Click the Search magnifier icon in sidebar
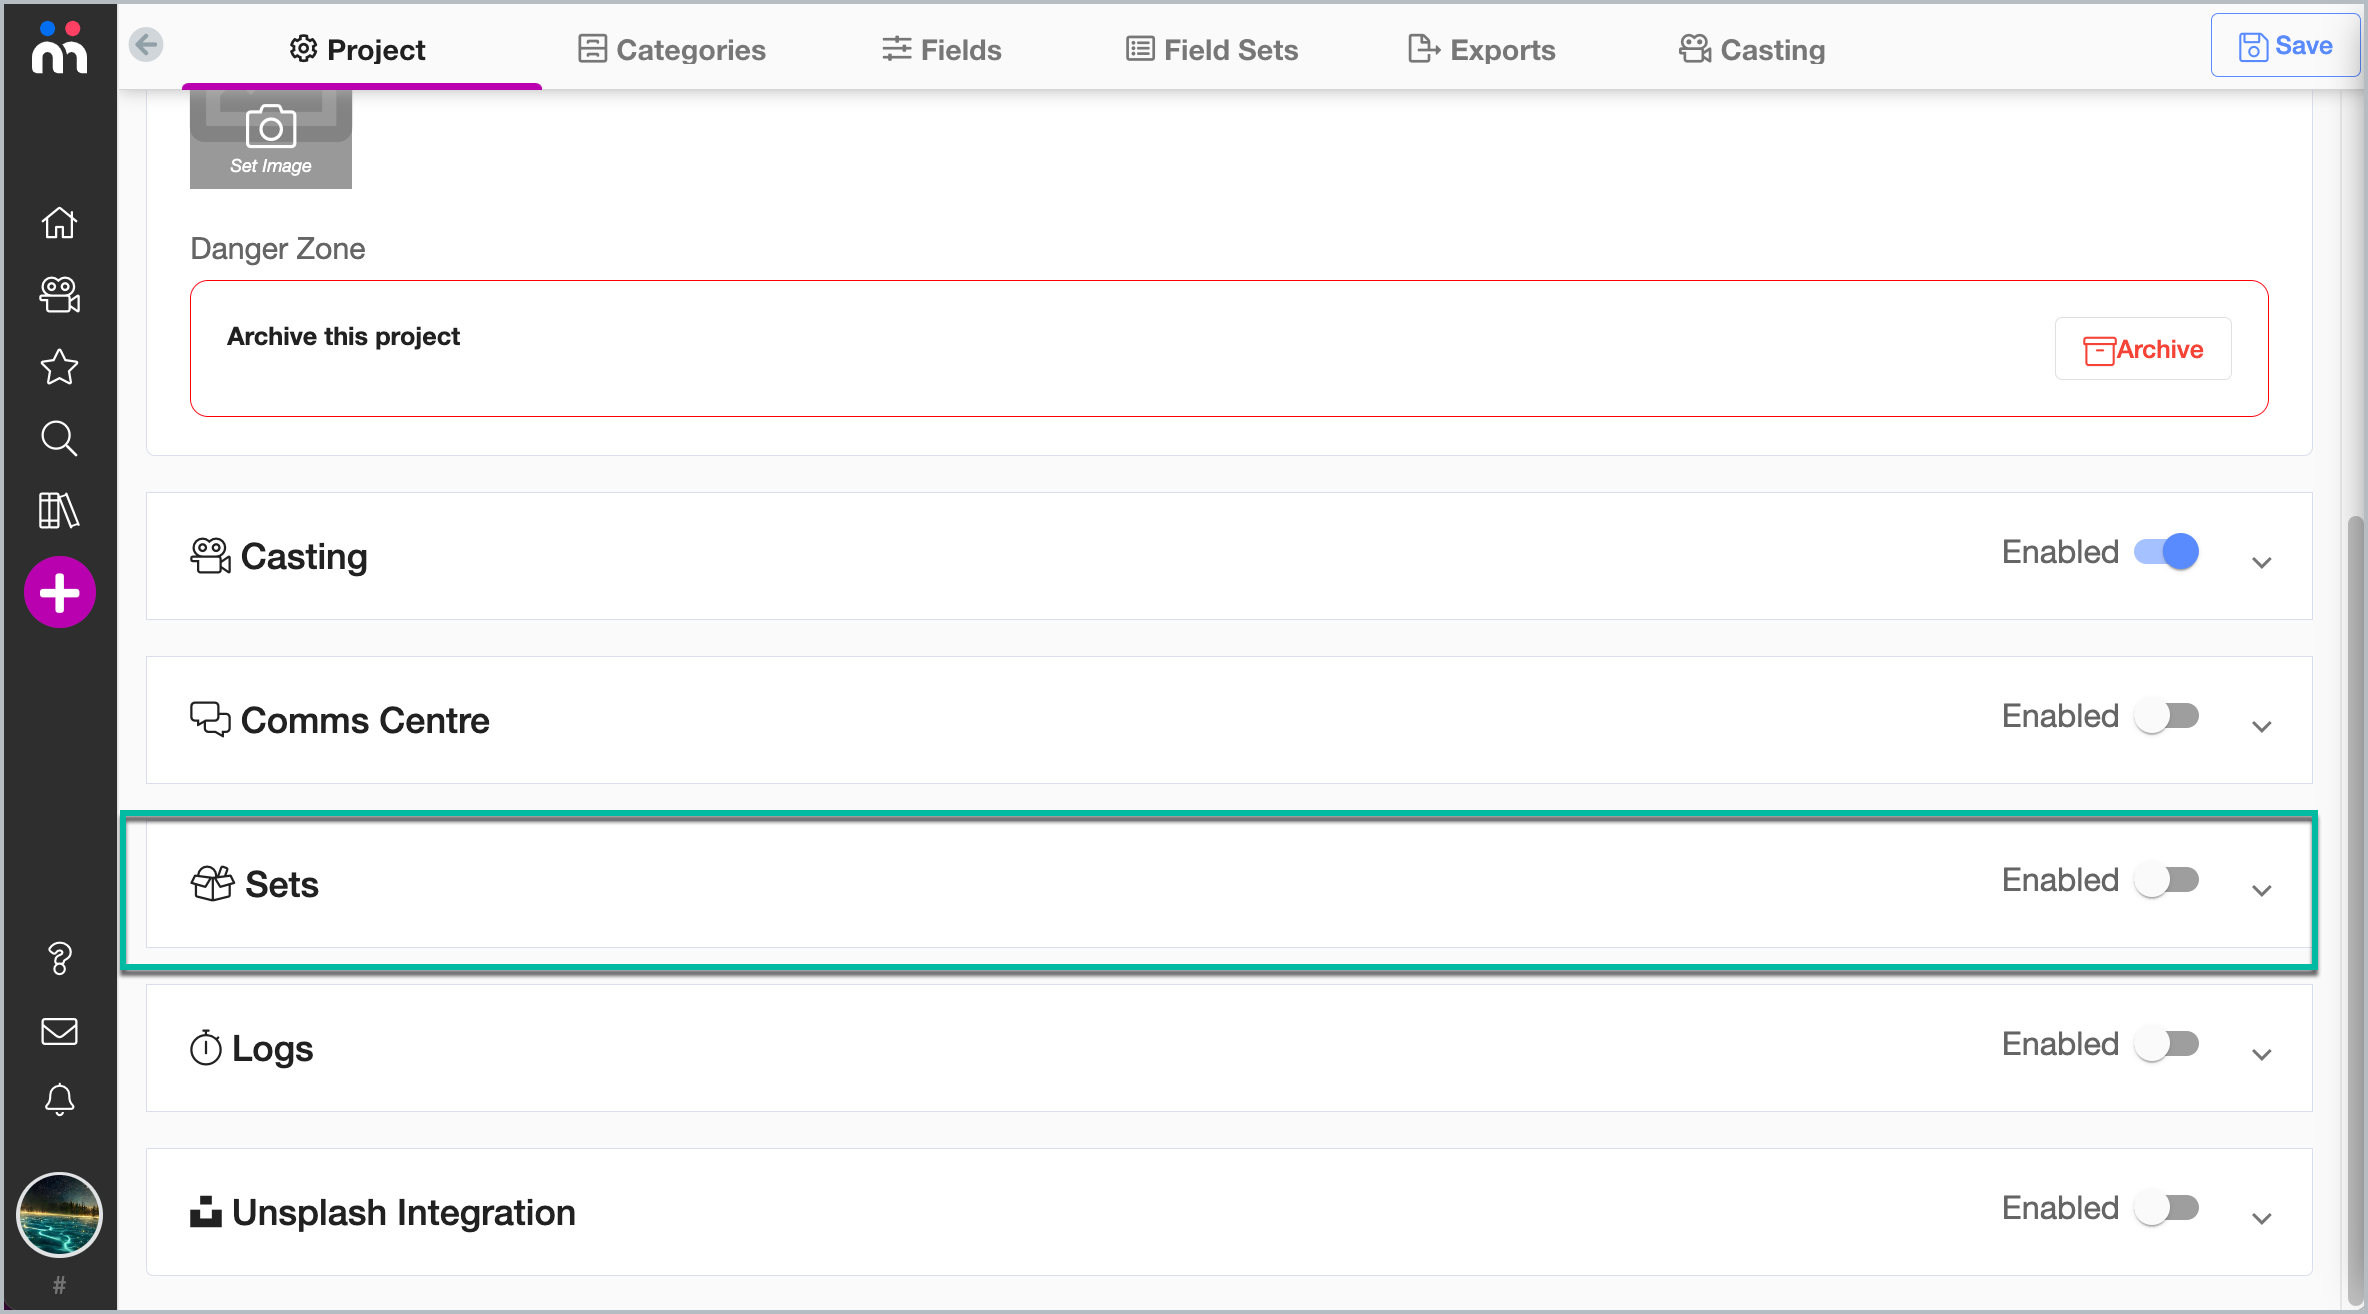This screenshot has height=1314, width=2368. pyautogui.click(x=59, y=438)
